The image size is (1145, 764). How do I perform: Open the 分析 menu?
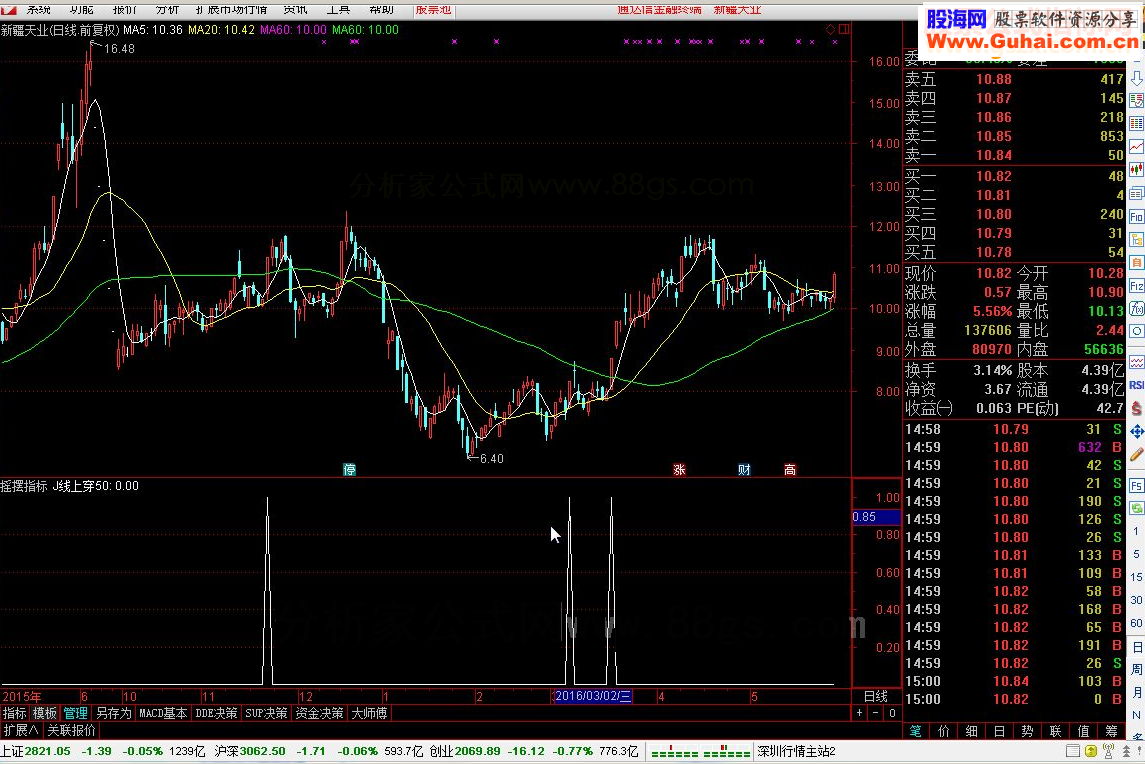167,9
